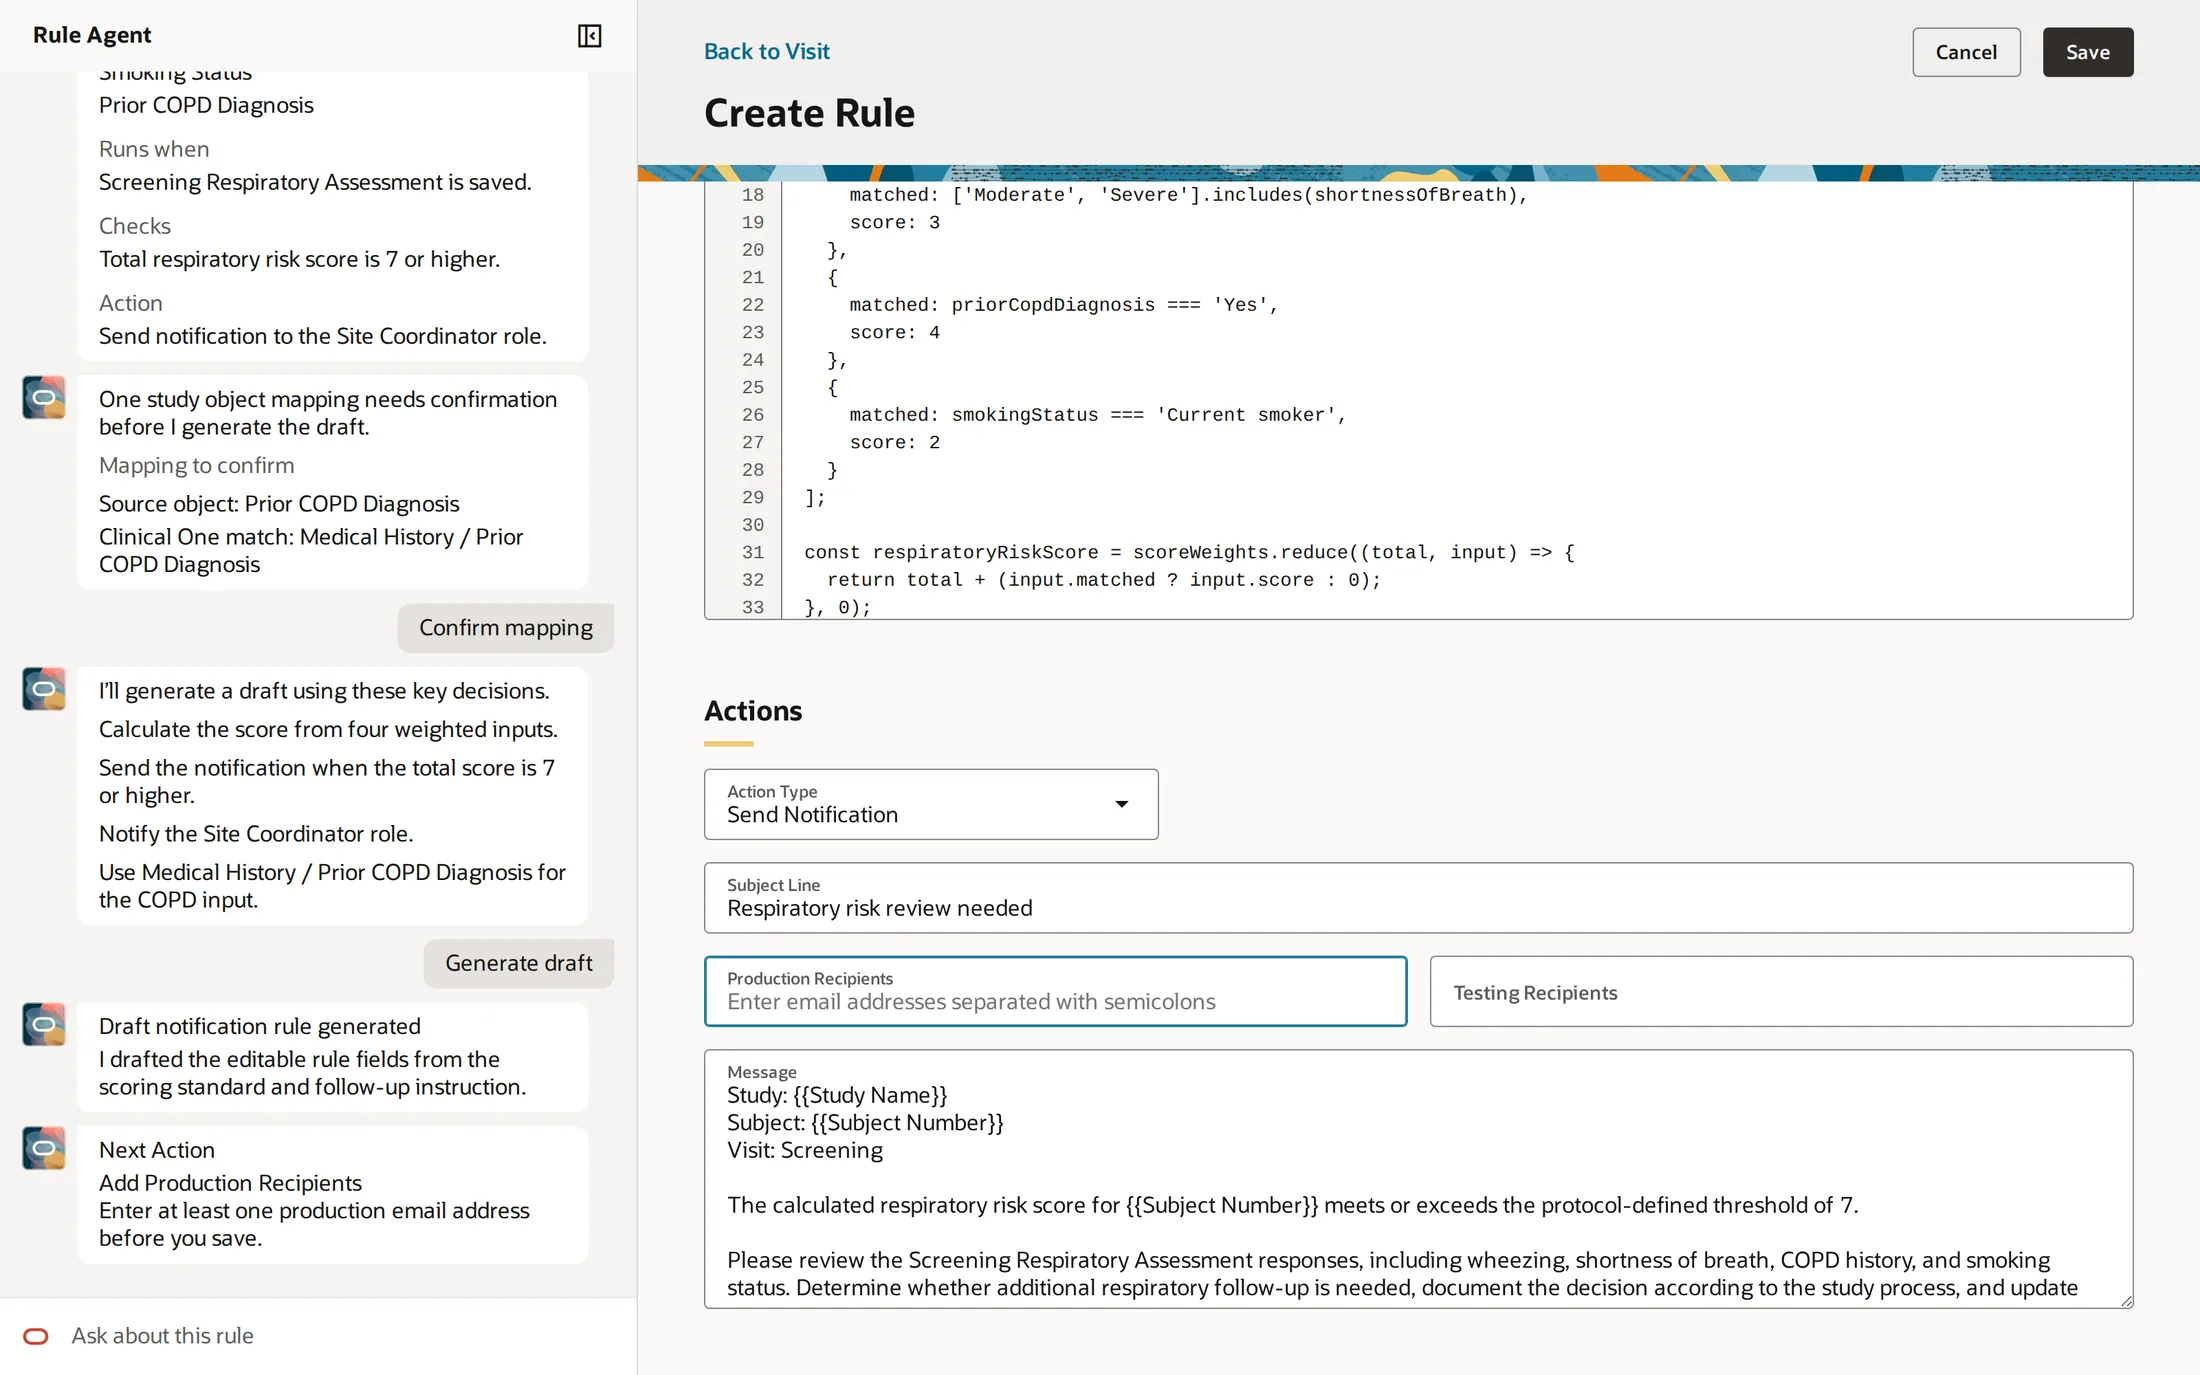Click code line 32 return total statement
Screen dimensions: 2200x1375
[x=1104, y=580]
